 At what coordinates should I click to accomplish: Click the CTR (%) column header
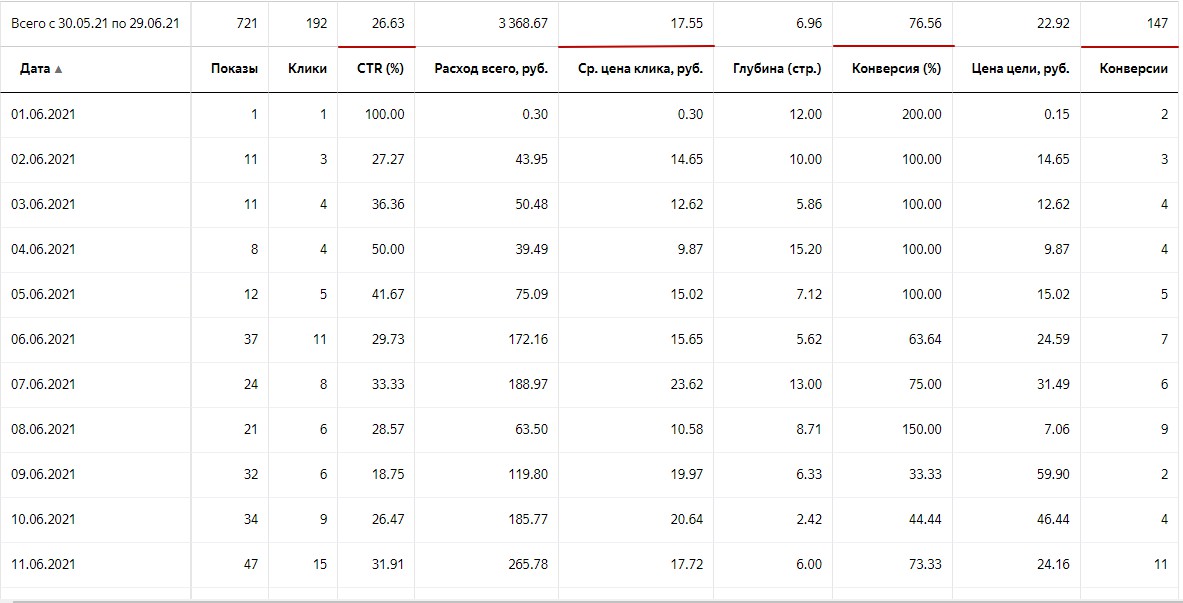coord(380,69)
